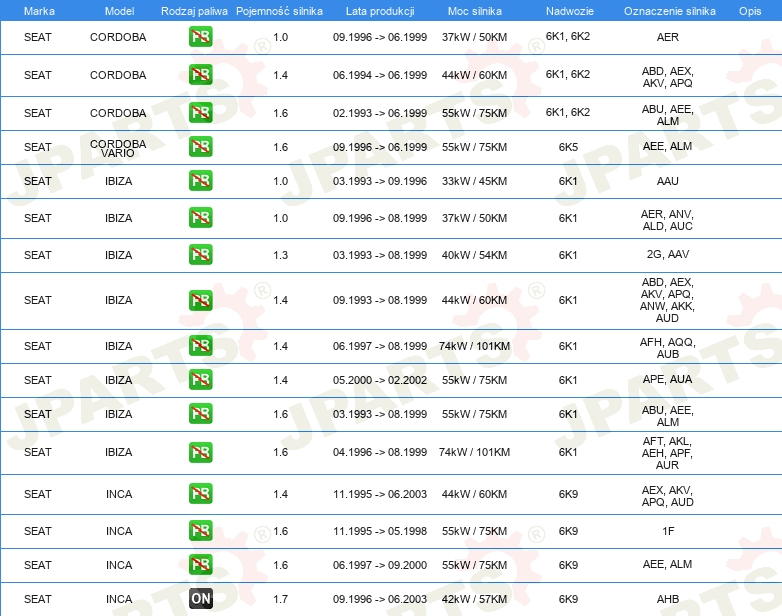782x616 pixels.
Task: Click the petrol icon in Cordoba Vario row
Action: [x=200, y=147]
